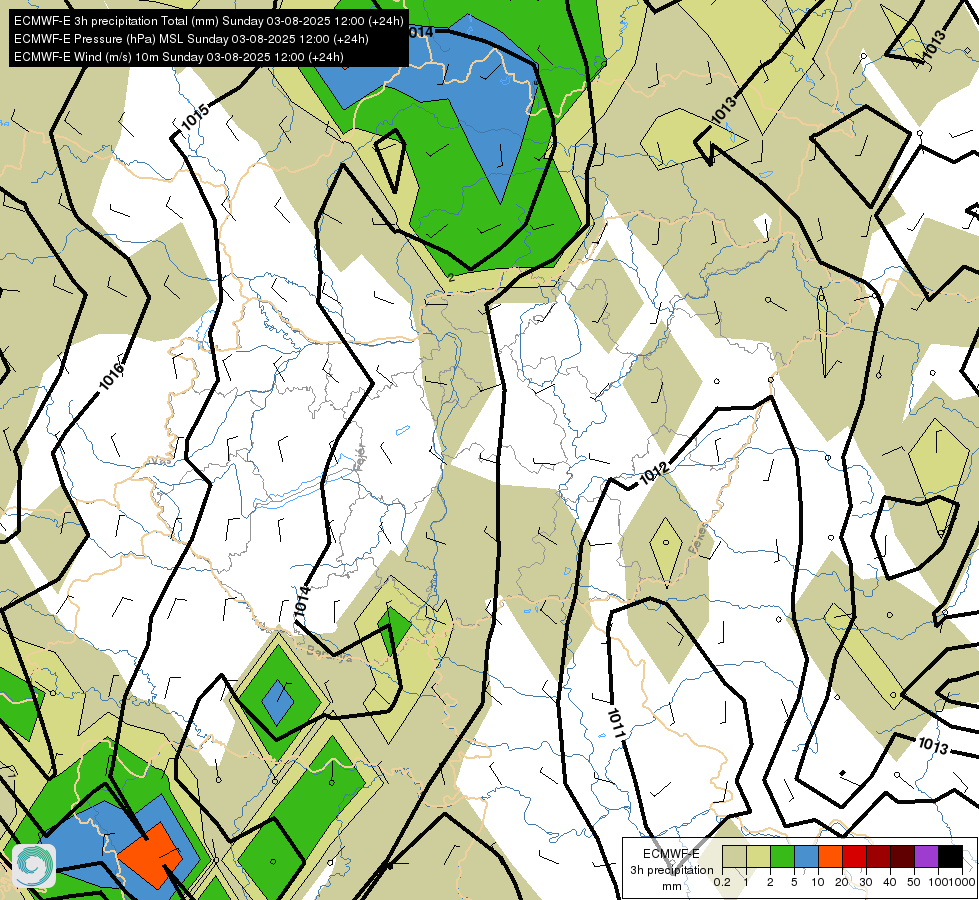
Task: Click the legend unit label 'mm'
Action: (x=672, y=886)
